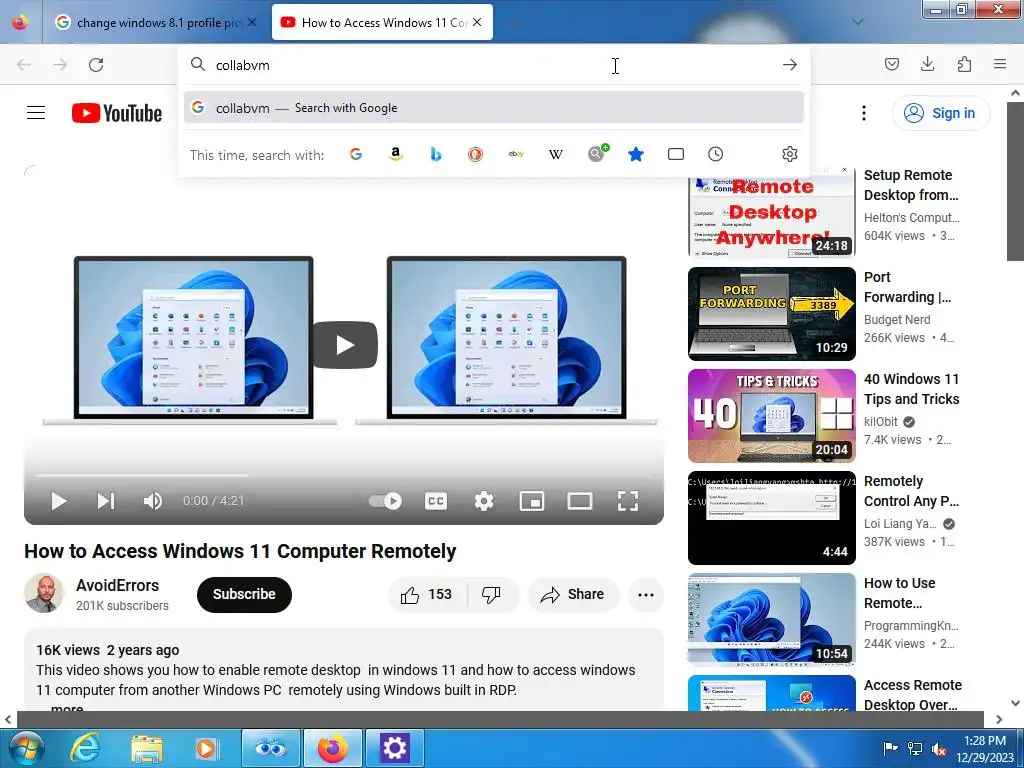Open Windows Media Player taskbar icon
The width and height of the screenshot is (1024, 768).
click(x=206, y=748)
